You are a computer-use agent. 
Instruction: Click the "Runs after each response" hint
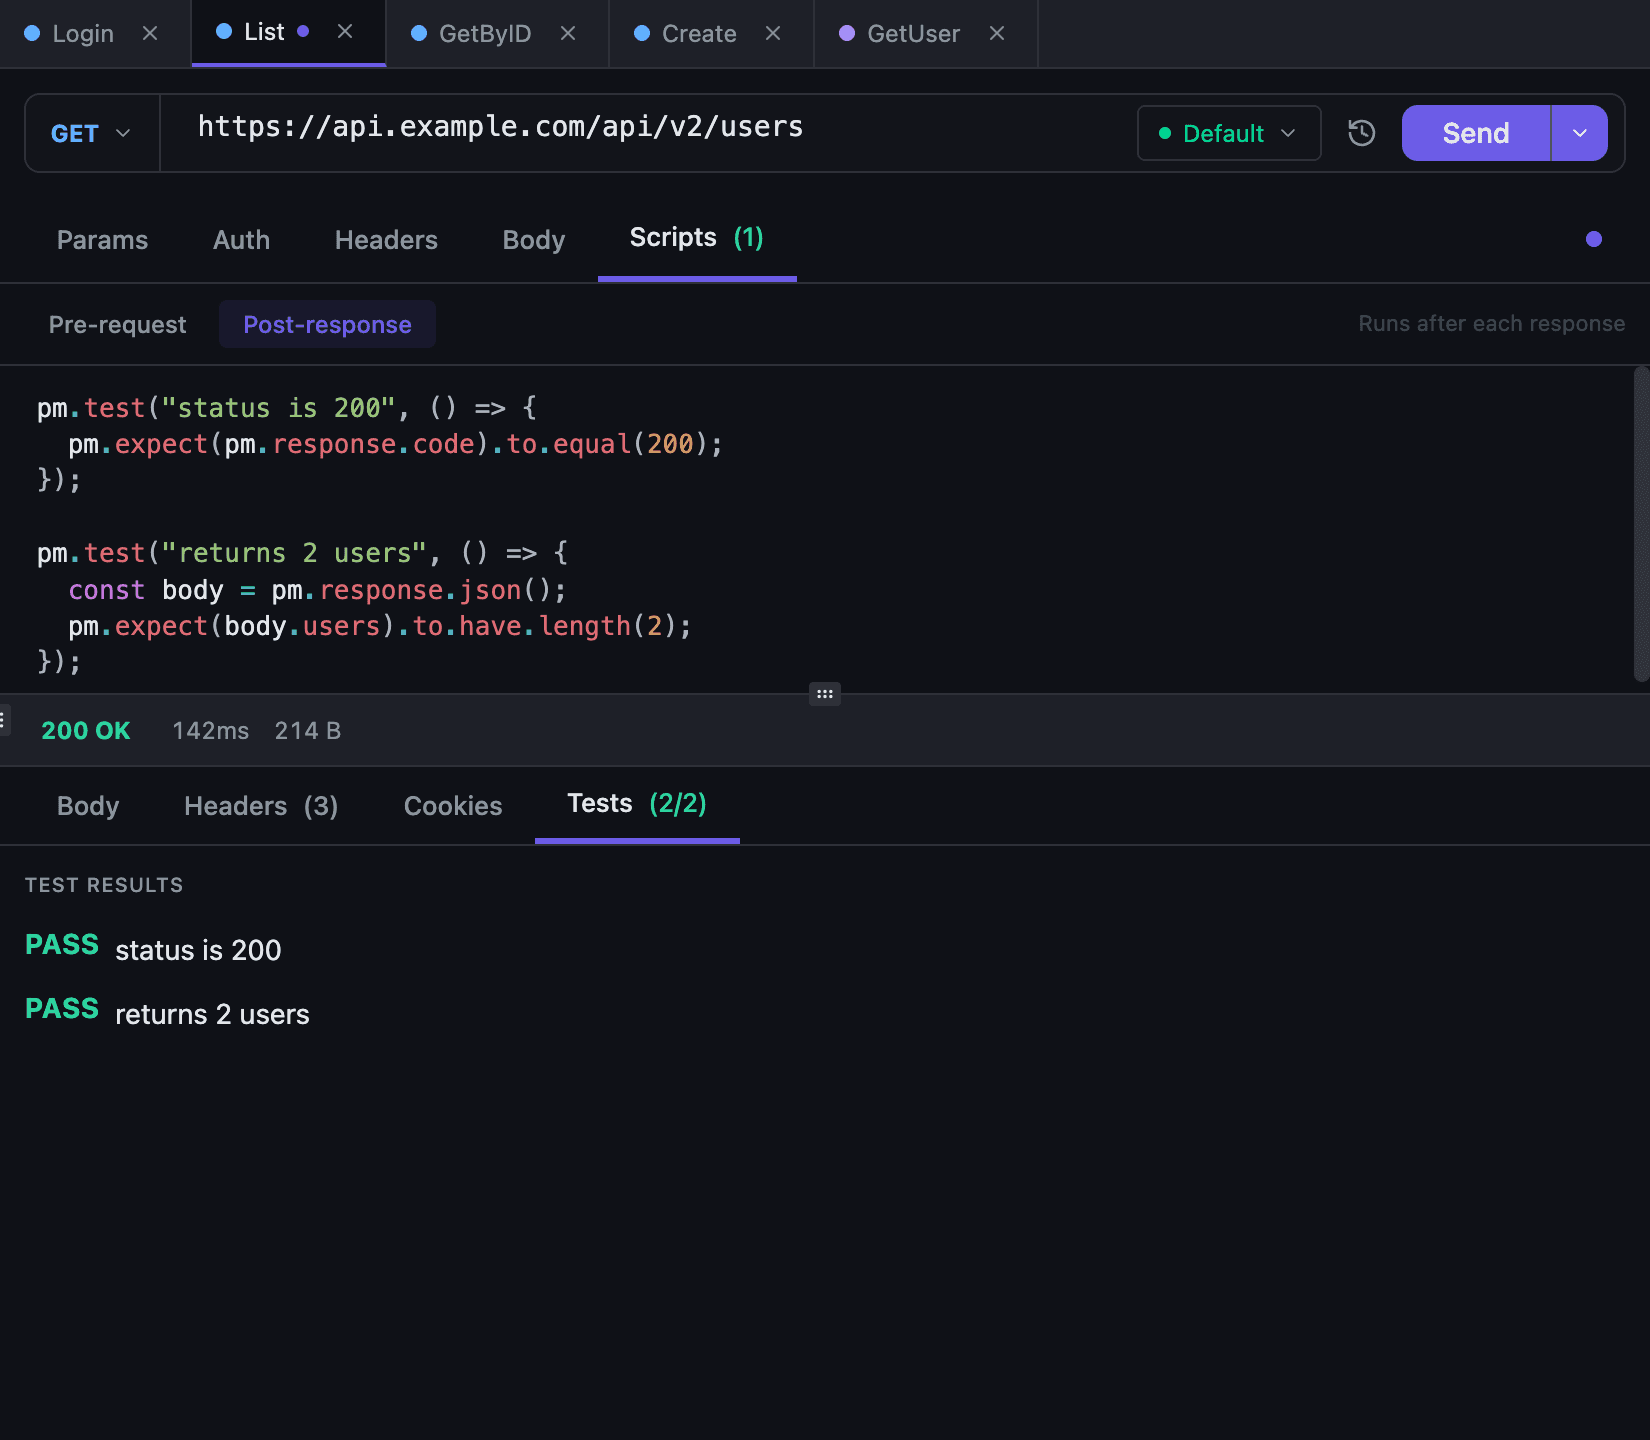point(1491,323)
